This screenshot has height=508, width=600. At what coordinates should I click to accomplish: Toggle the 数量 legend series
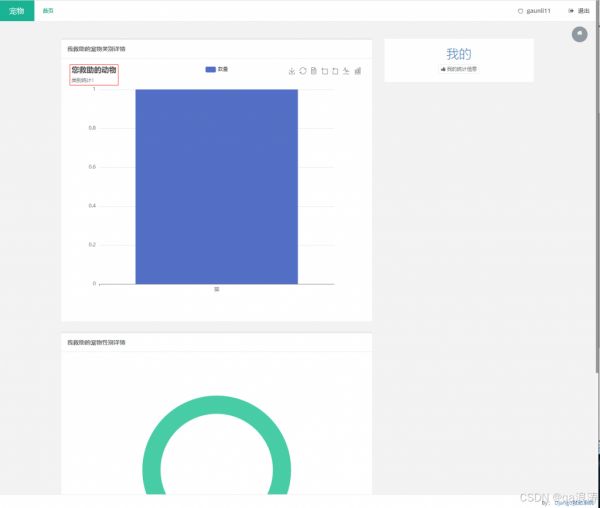[216, 69]
